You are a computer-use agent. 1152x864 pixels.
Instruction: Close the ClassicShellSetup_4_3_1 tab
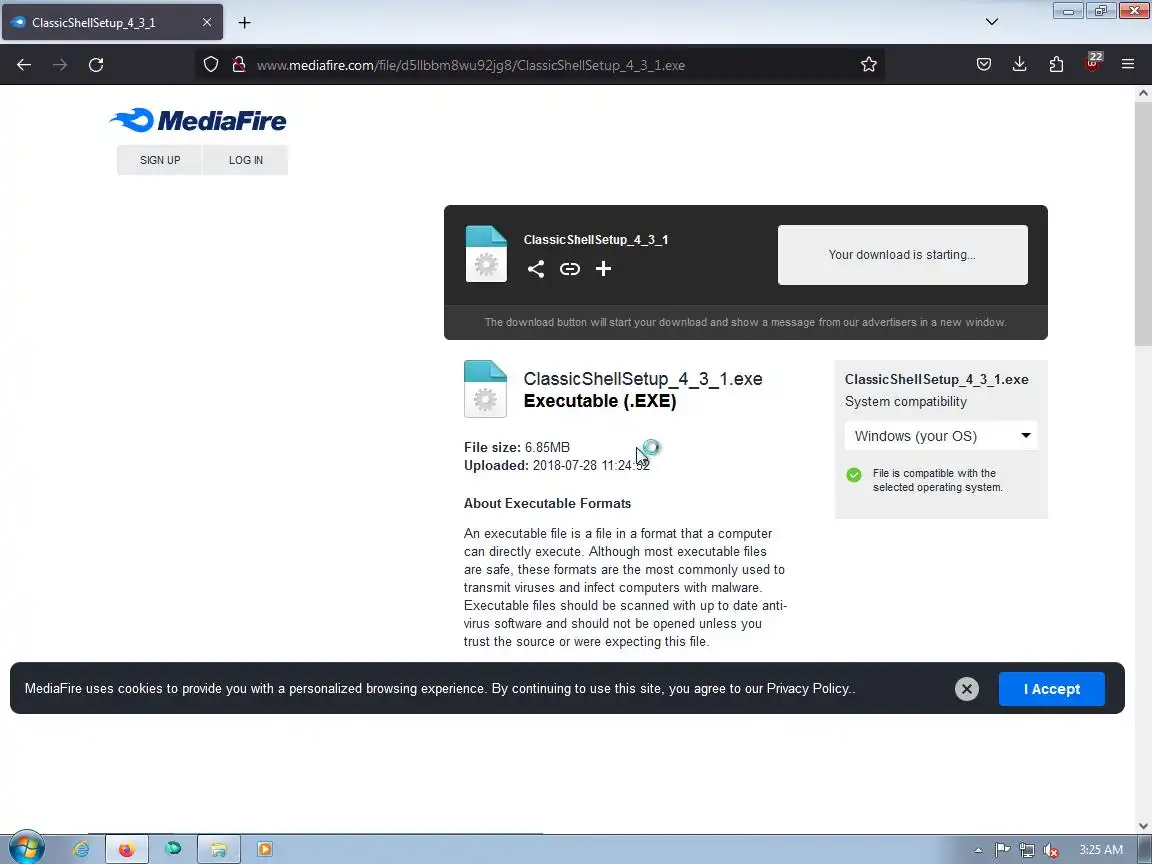click(206, 22)
